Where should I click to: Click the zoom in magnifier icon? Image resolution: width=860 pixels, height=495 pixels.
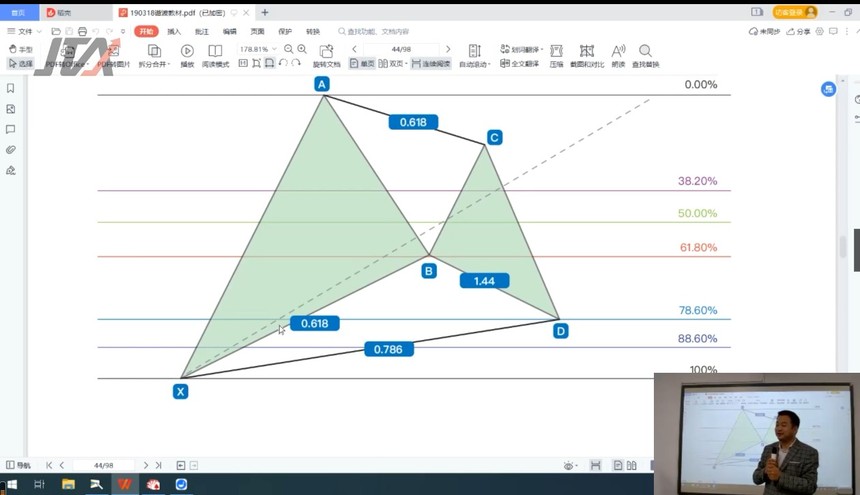click(302, 49)
